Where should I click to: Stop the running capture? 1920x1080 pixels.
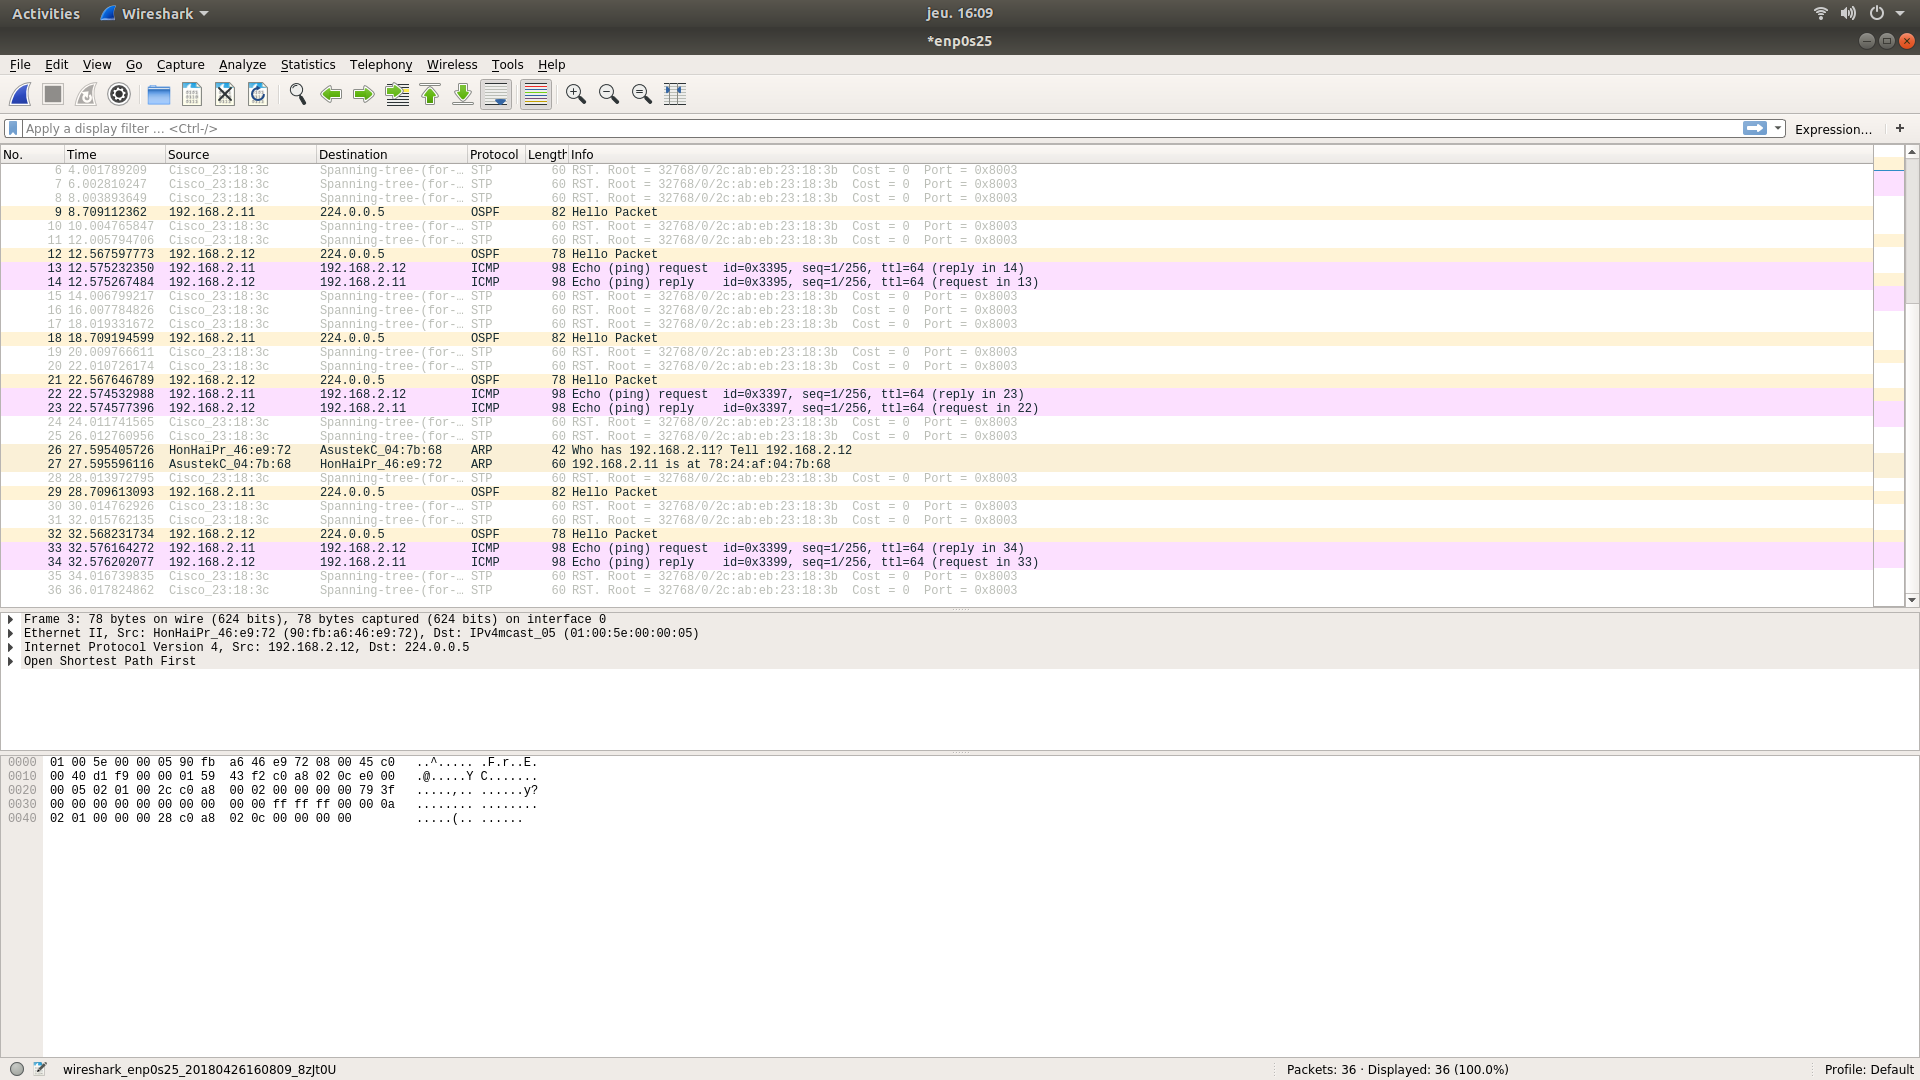(x=52, y=94)
